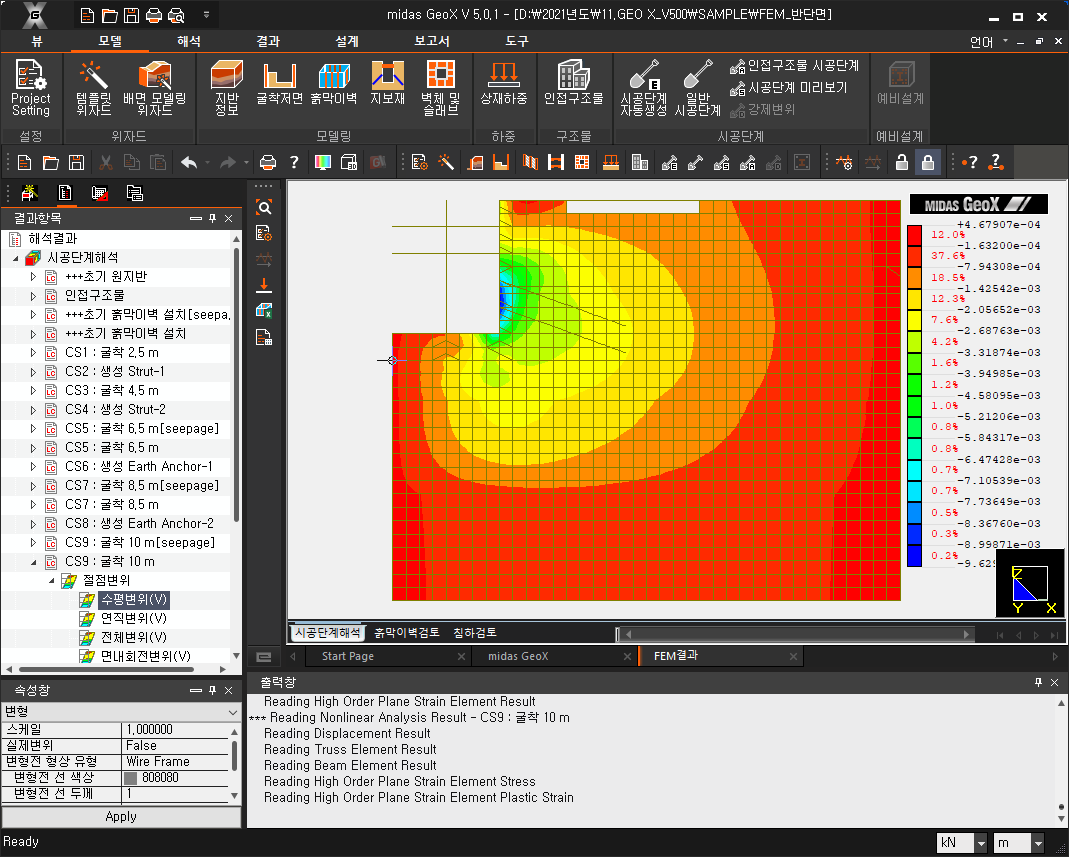Launch the 템플릿 위자드 template wizard

tap(93, 88)
